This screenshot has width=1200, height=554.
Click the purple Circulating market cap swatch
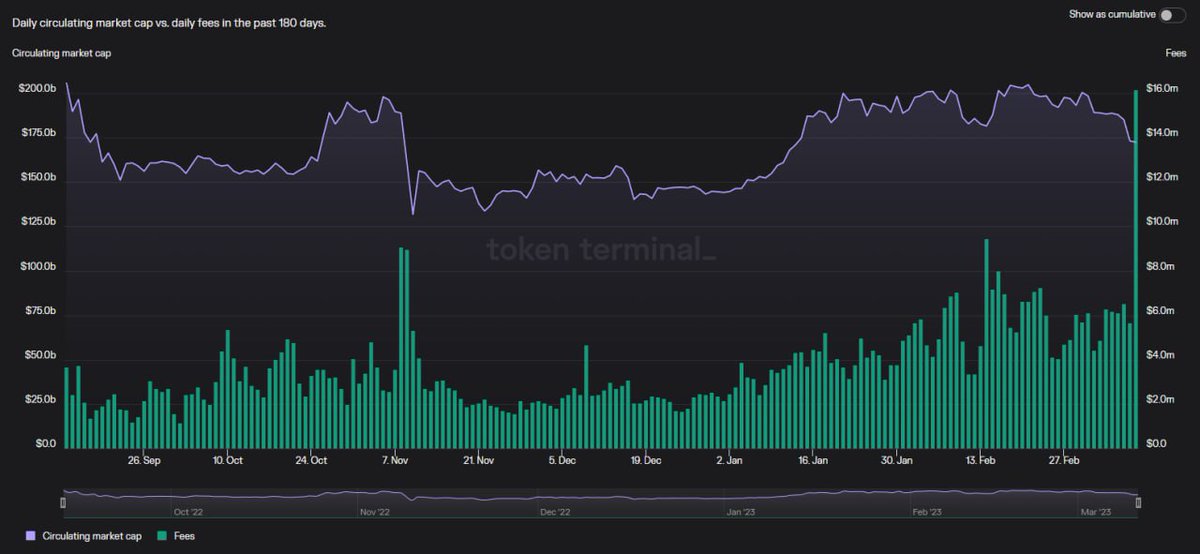click(x=30, y=536)
